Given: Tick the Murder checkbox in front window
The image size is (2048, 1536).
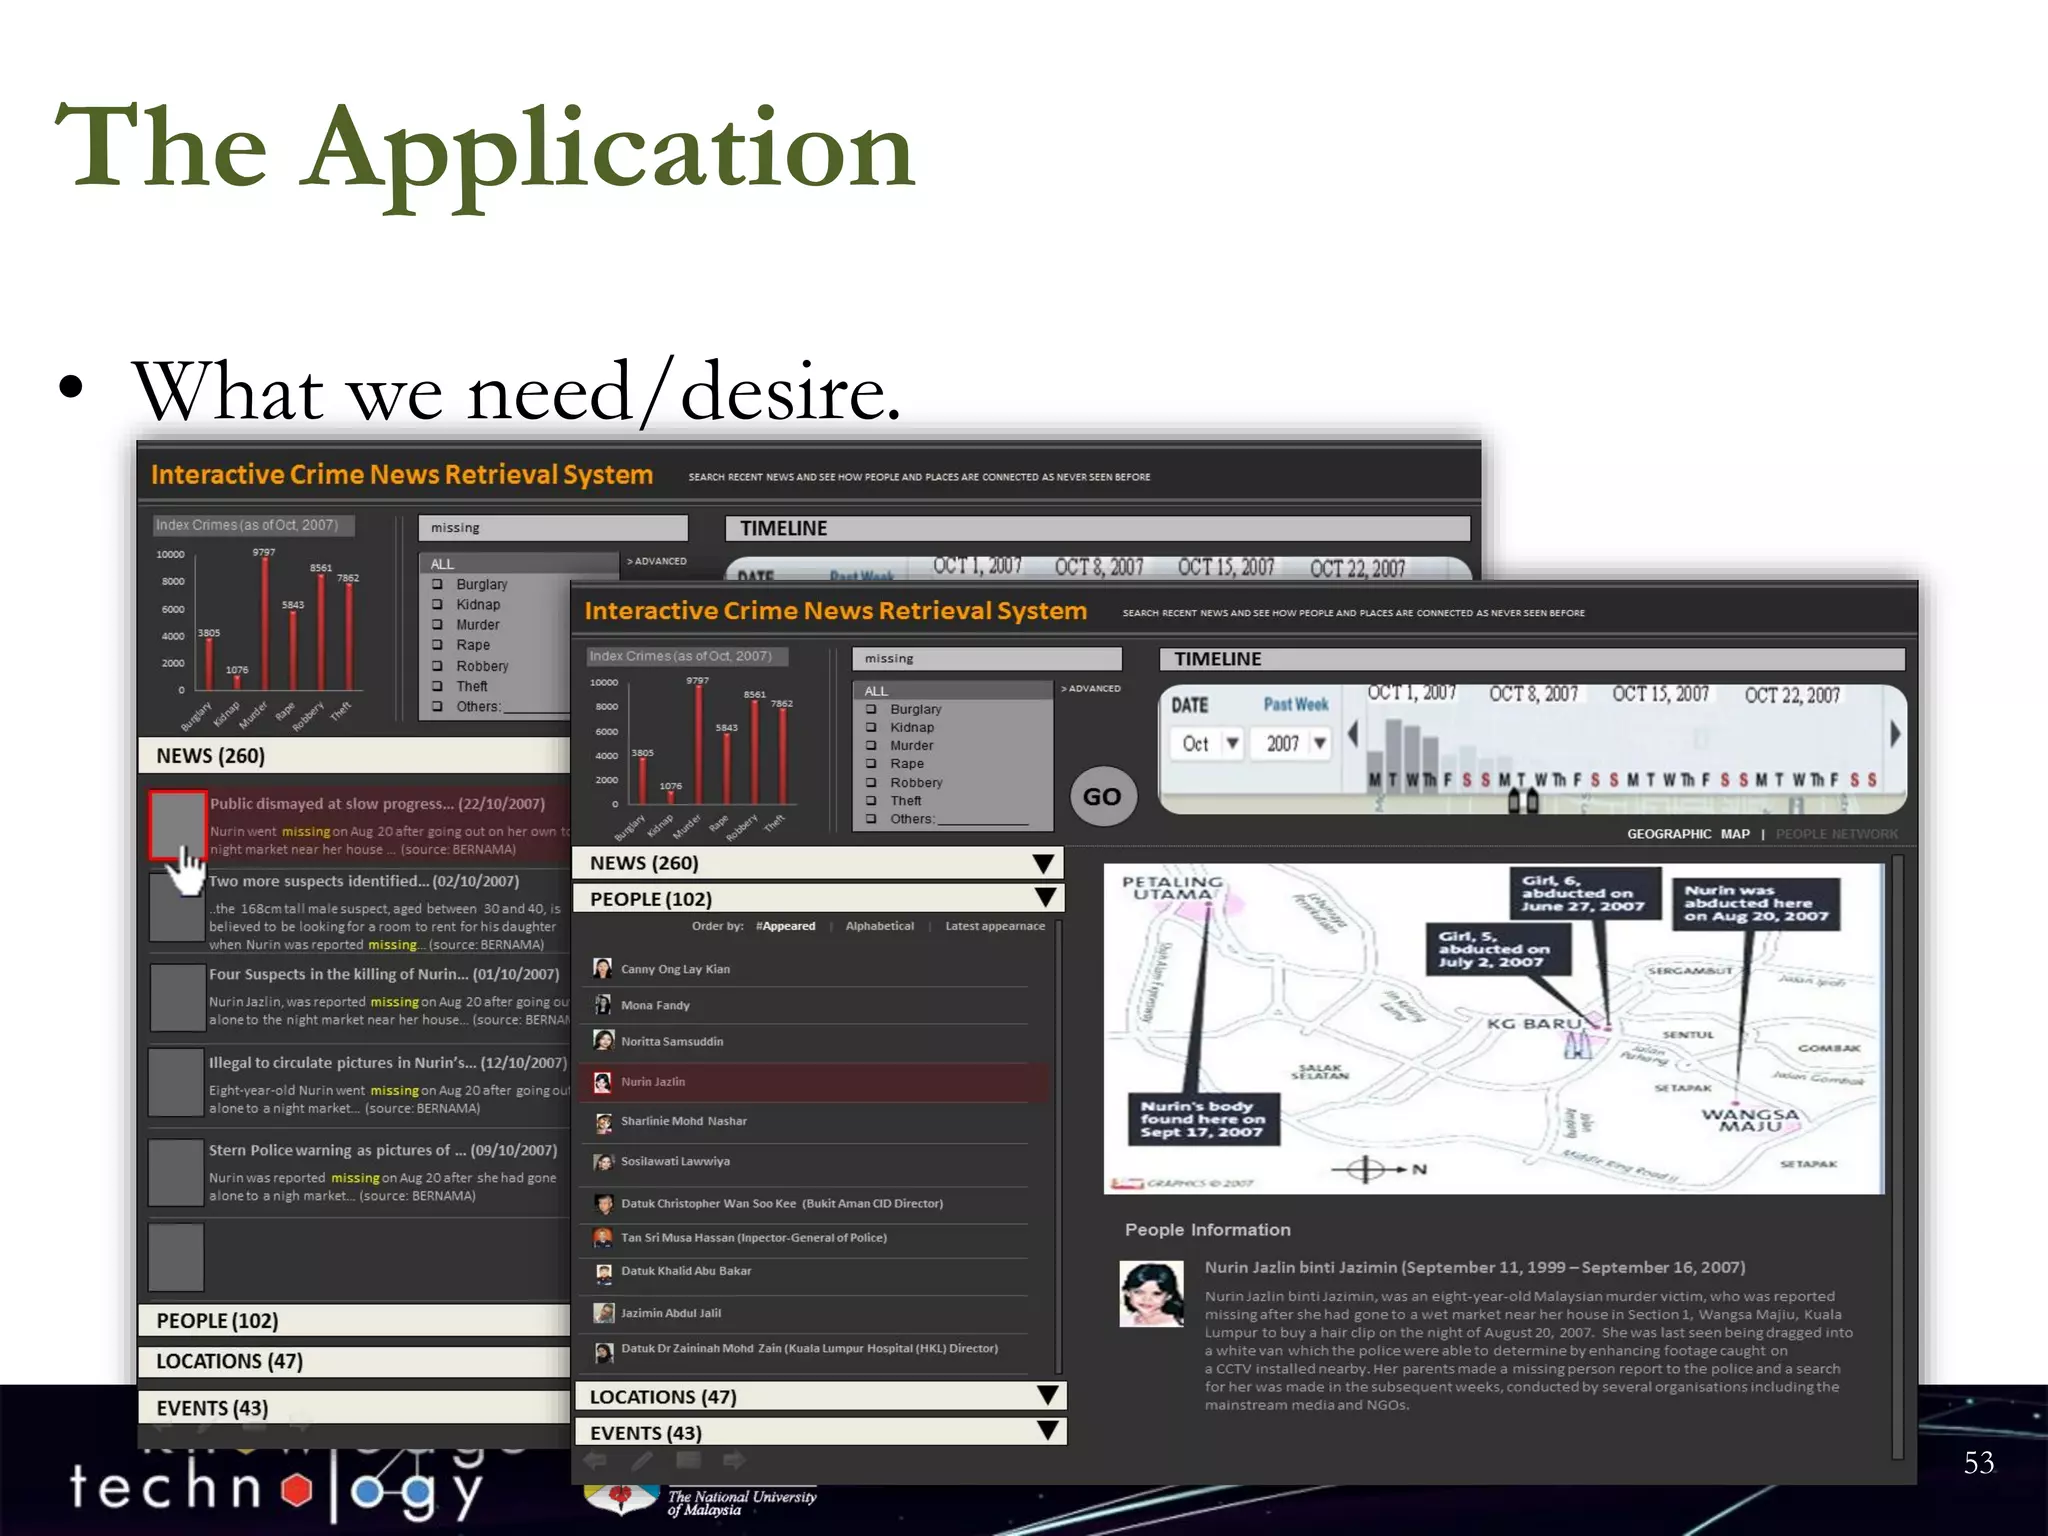Looking at the screenshot, I should tap(871, 745).
